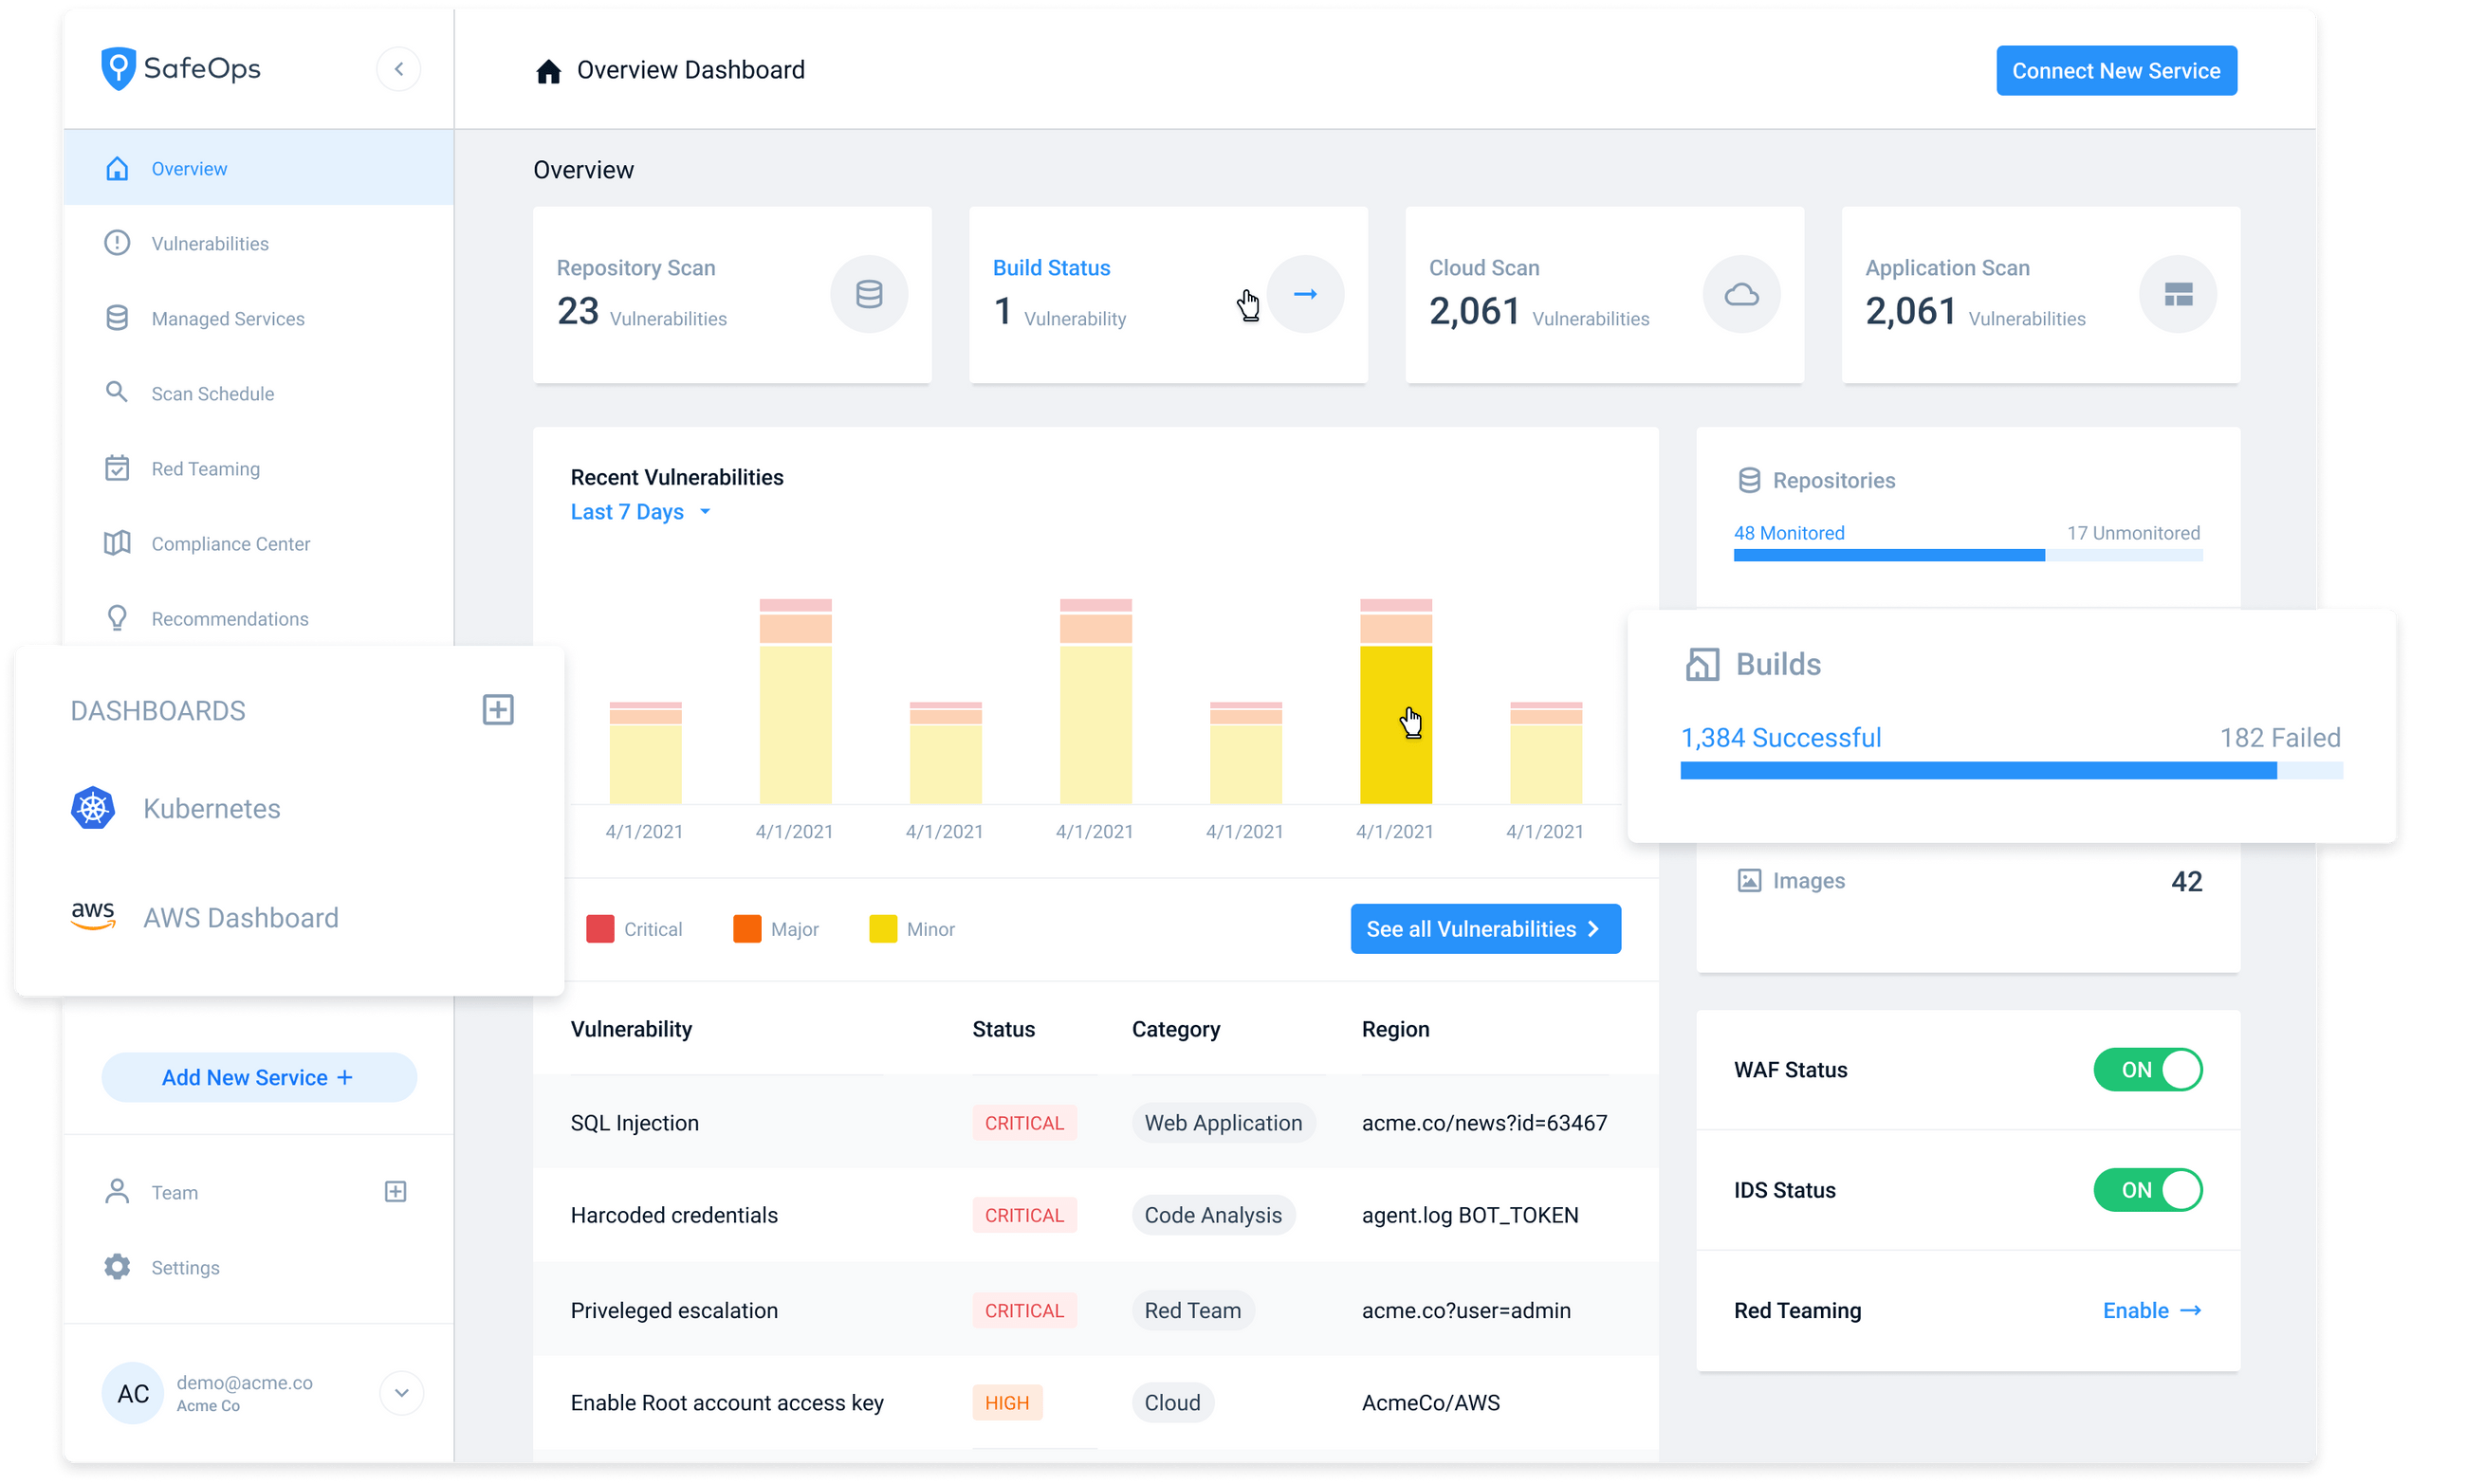Expand the demo@acme.co account menu
Viewport: 2466px width, 1484px height.
(x=402, y=1392)
